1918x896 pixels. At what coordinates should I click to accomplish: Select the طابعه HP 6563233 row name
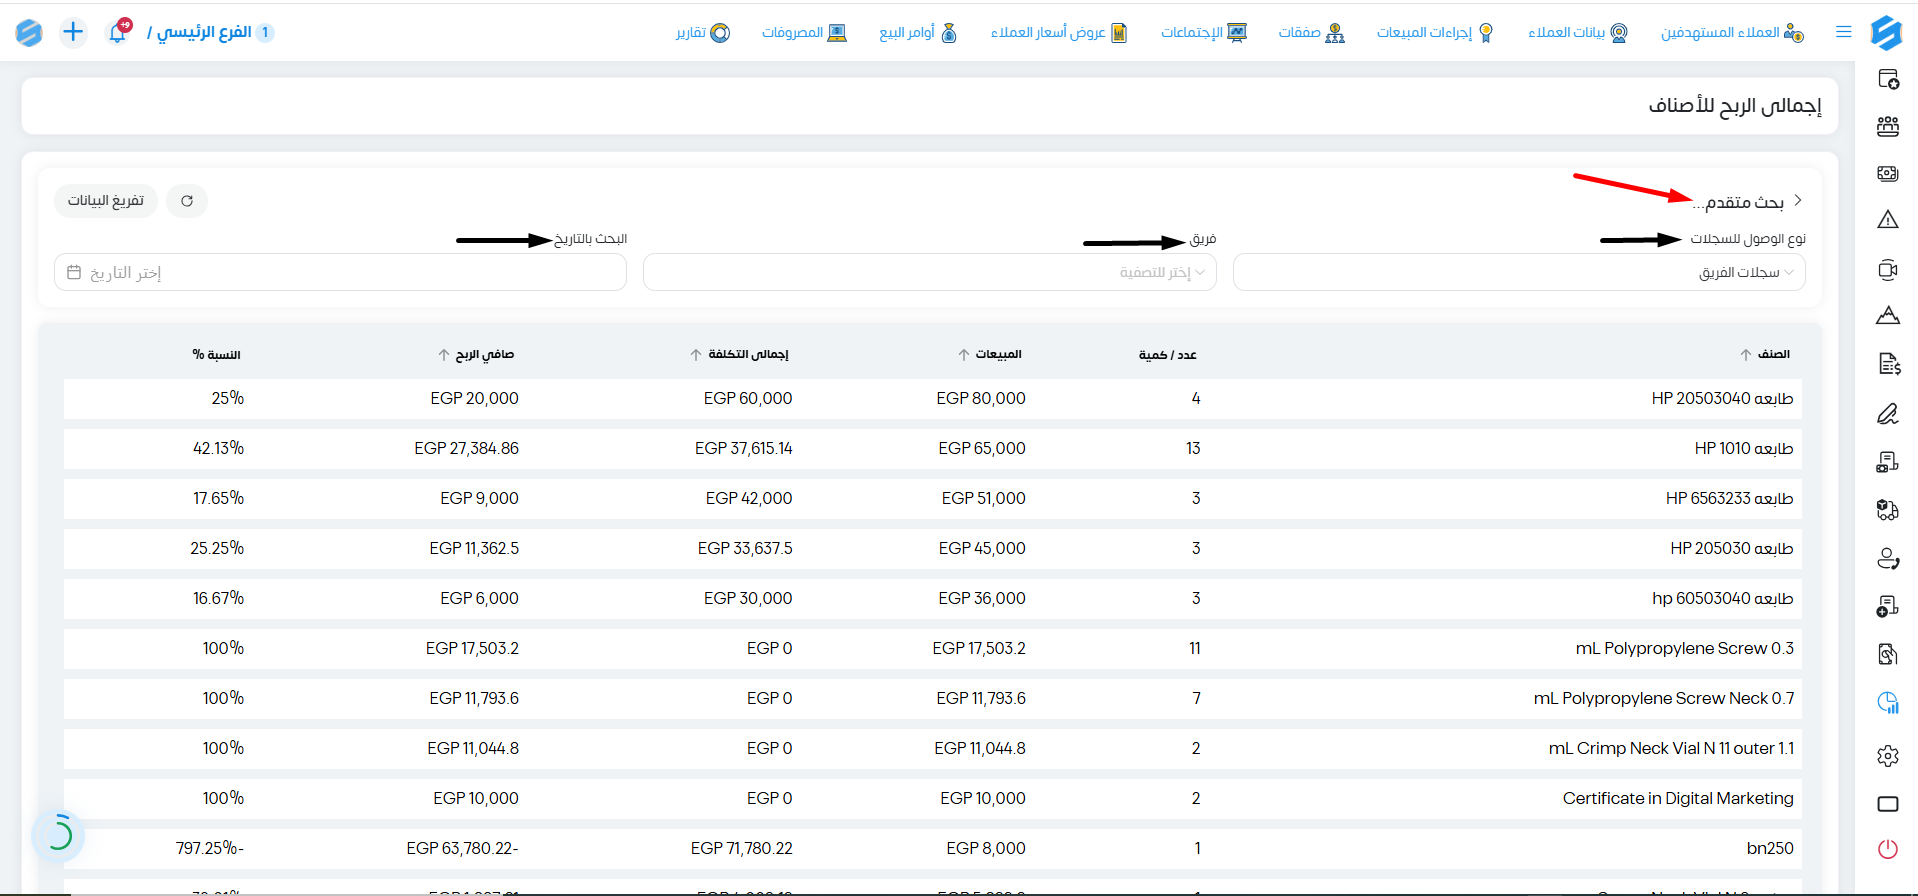click(1729, 498)
